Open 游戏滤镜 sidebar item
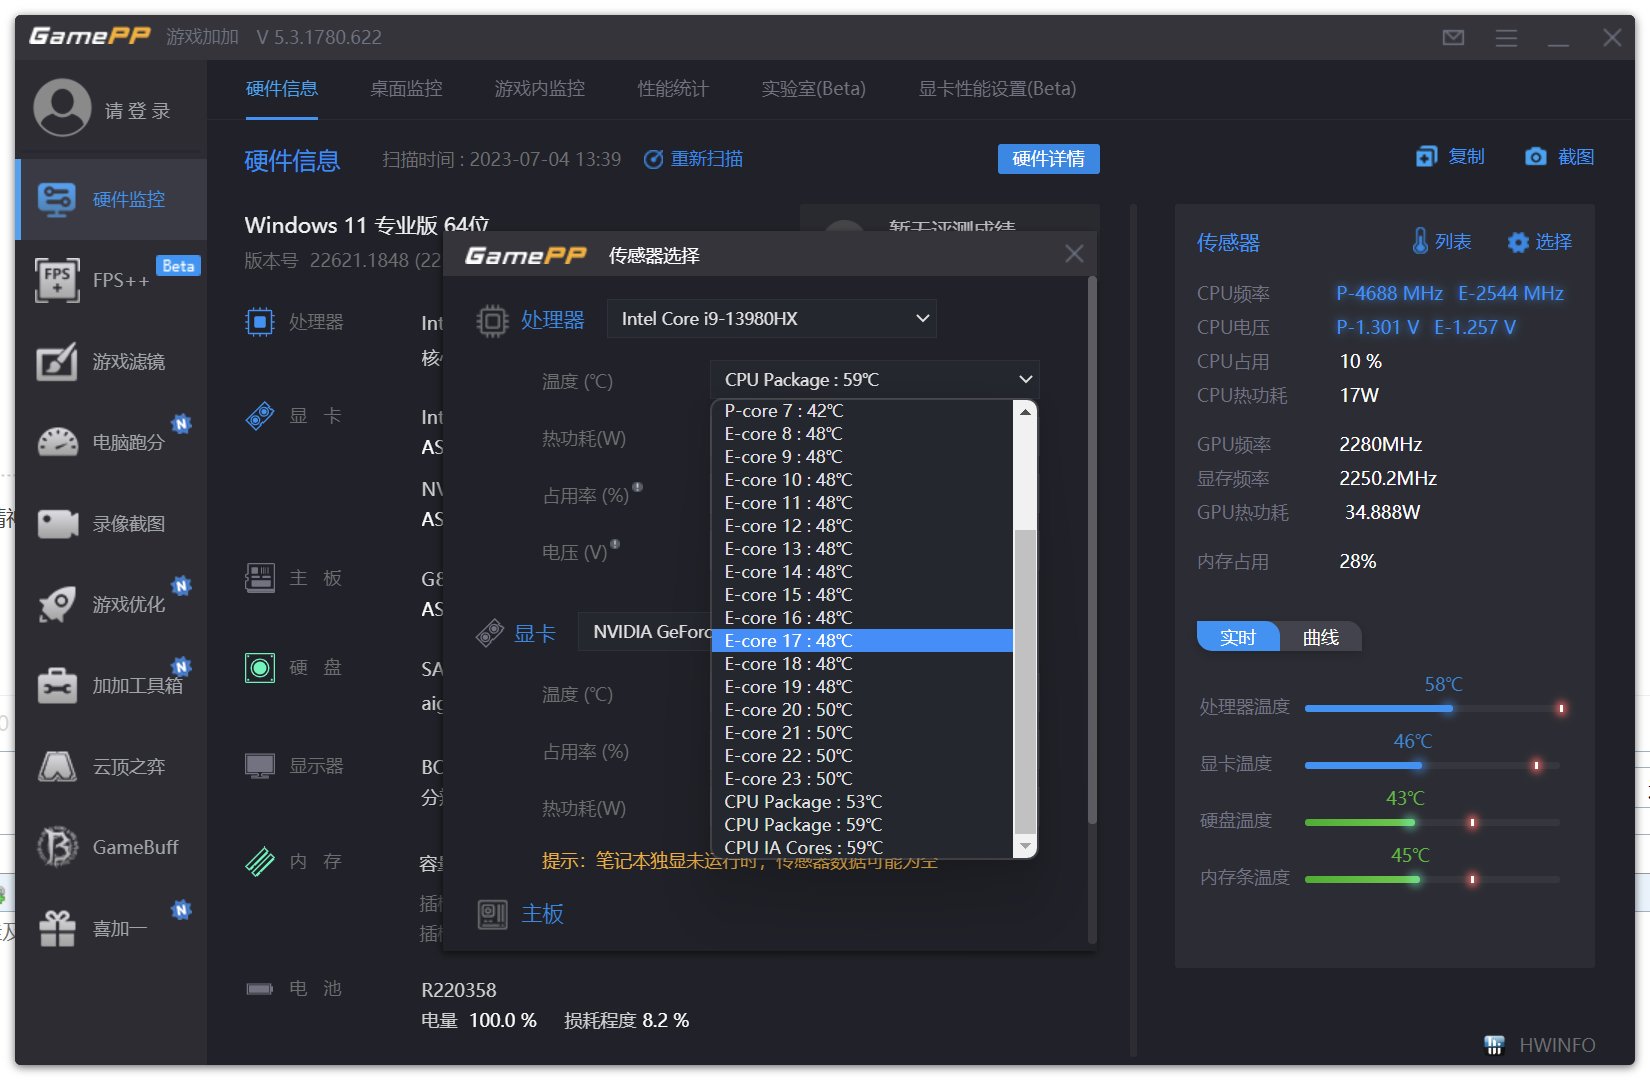Viewport: 1650px width, 1080px height. pos(111,361)
